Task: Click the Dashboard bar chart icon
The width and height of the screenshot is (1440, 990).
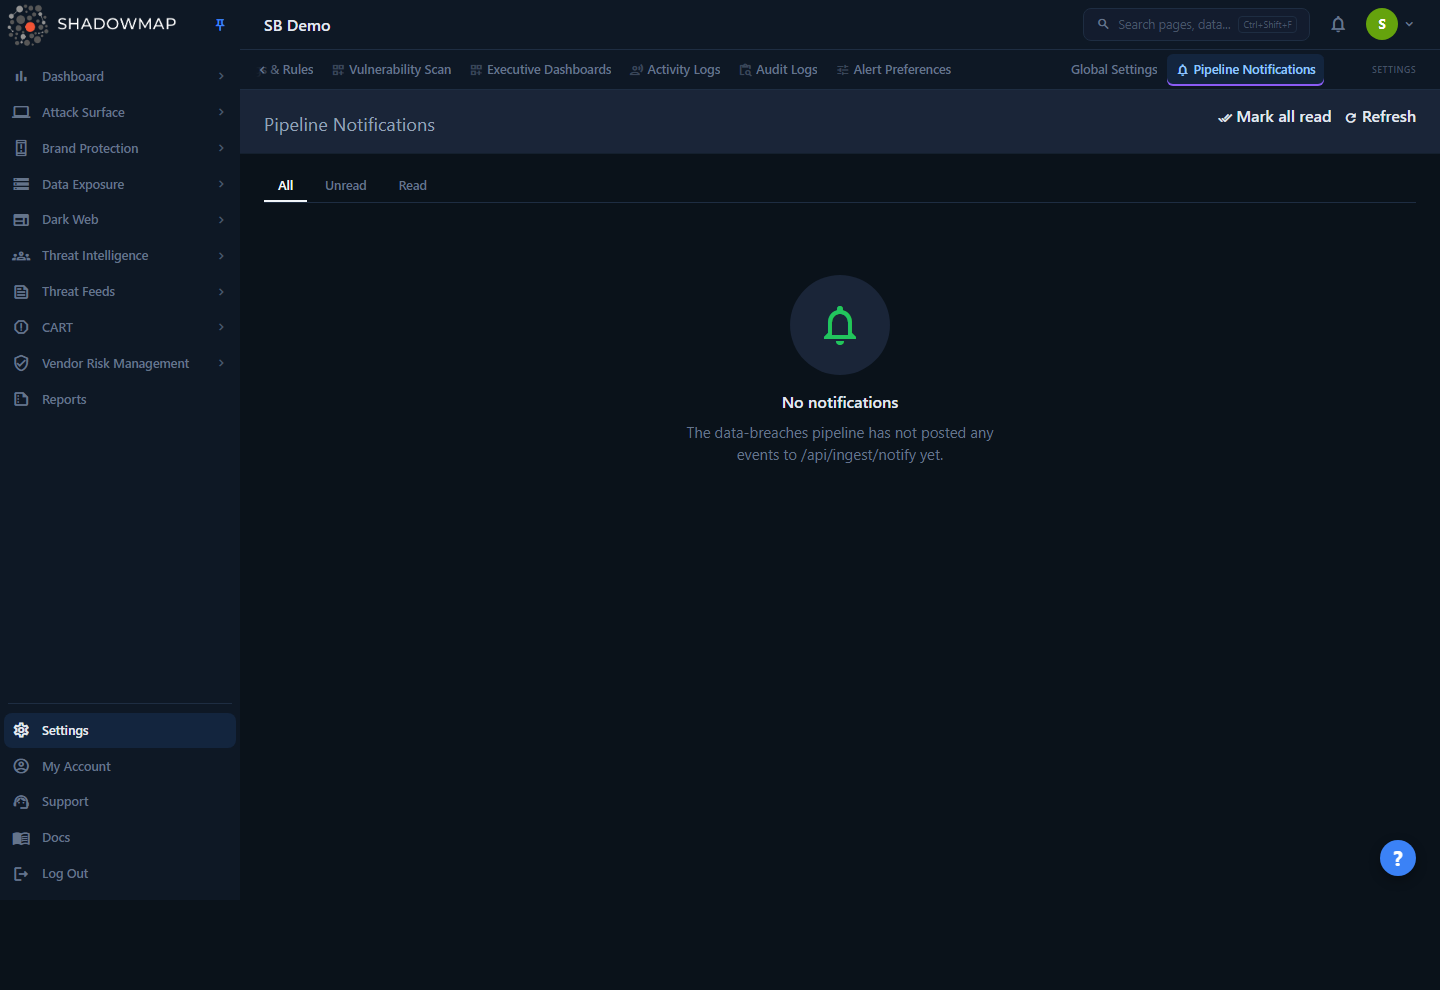Action: tap(21, 76)
